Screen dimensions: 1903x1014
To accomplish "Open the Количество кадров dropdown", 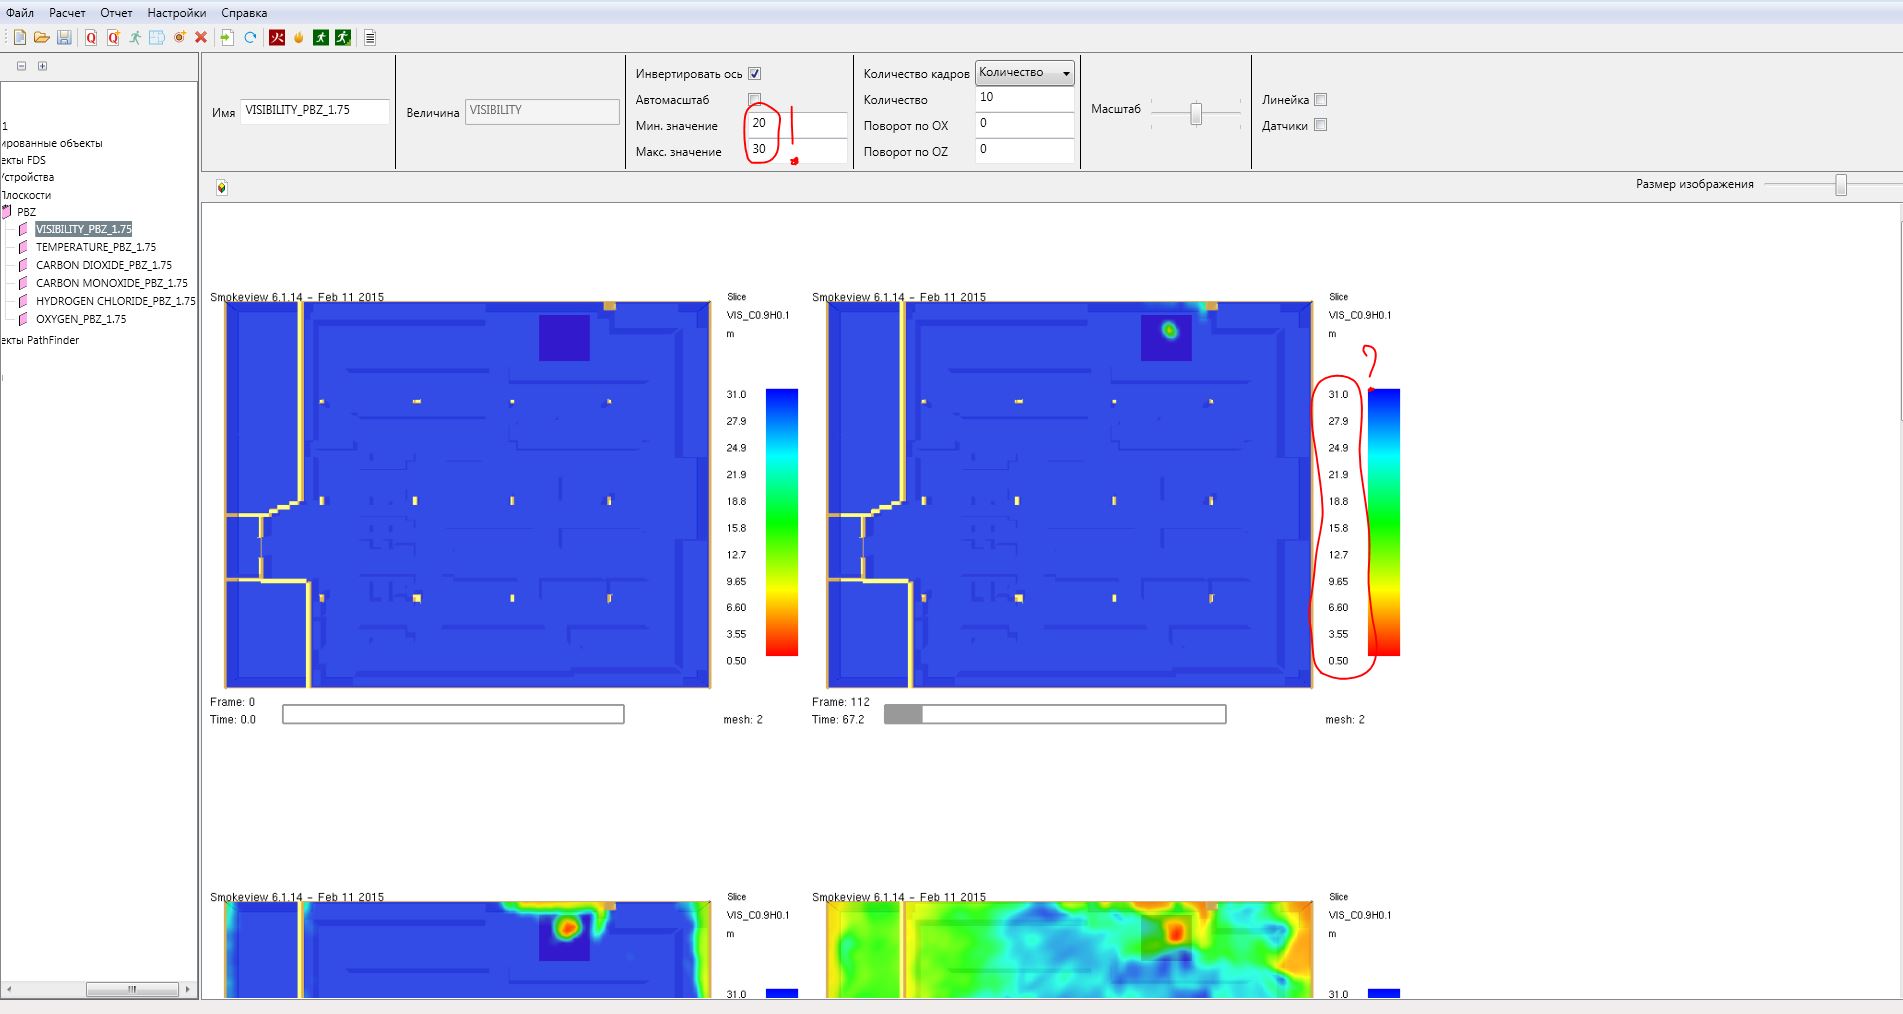I will coord(1025,72).
